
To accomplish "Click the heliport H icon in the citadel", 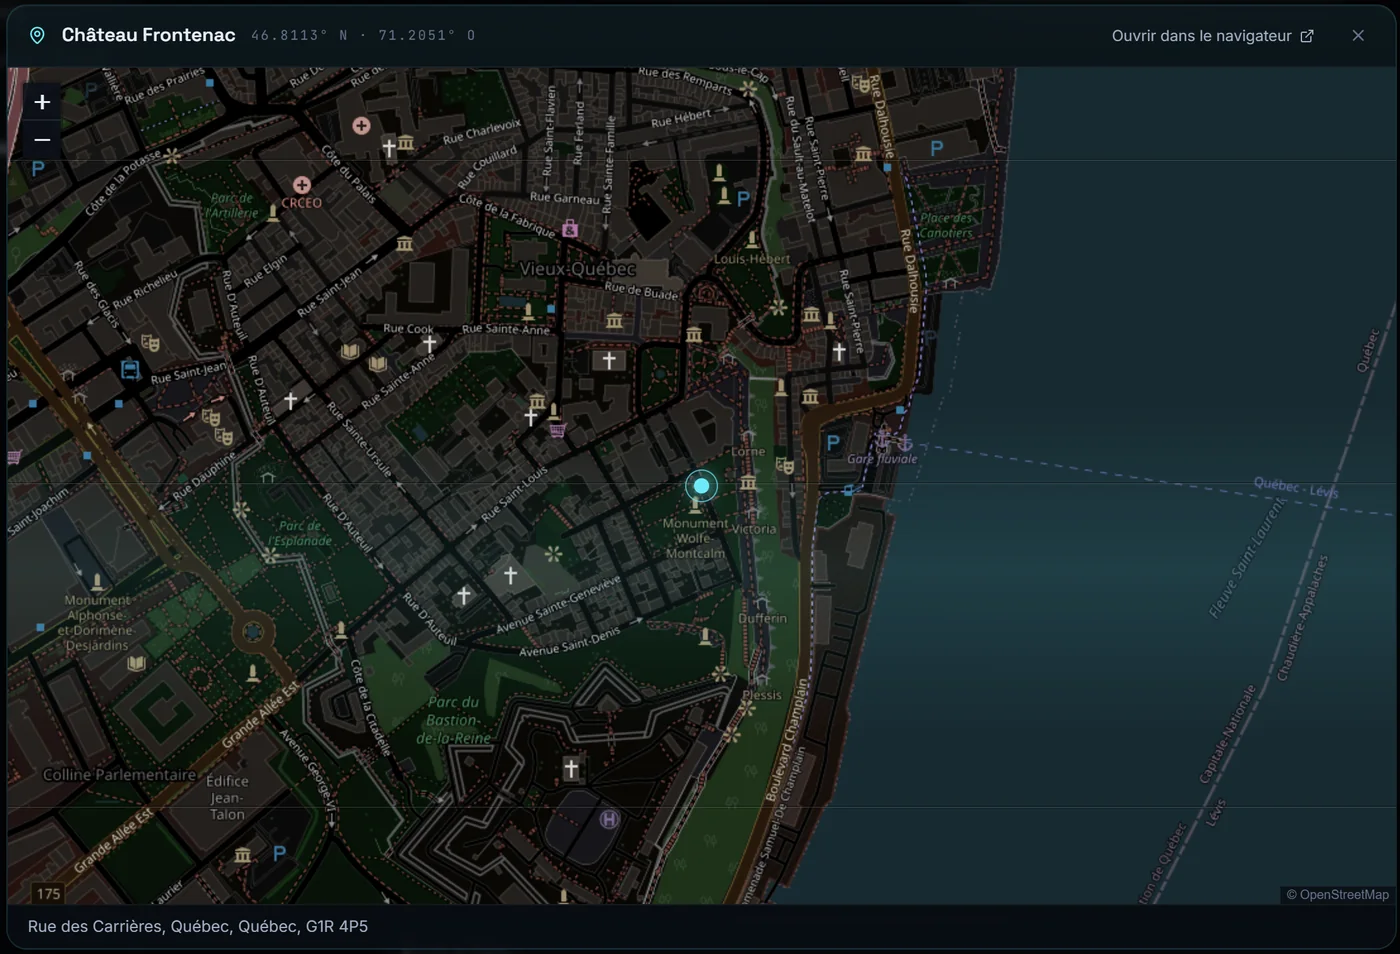I will coord(609,820).
